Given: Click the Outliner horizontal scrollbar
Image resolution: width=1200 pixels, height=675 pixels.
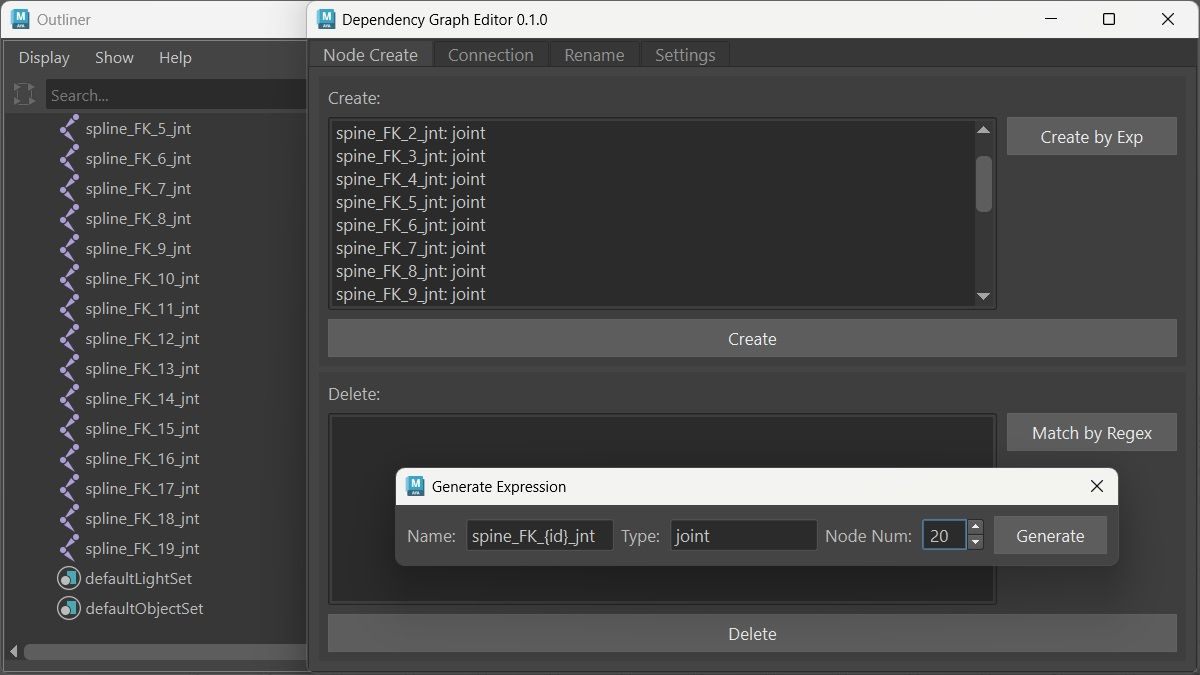Looking at the screenshot, I should pyautogui.click(x=166, y=651).
